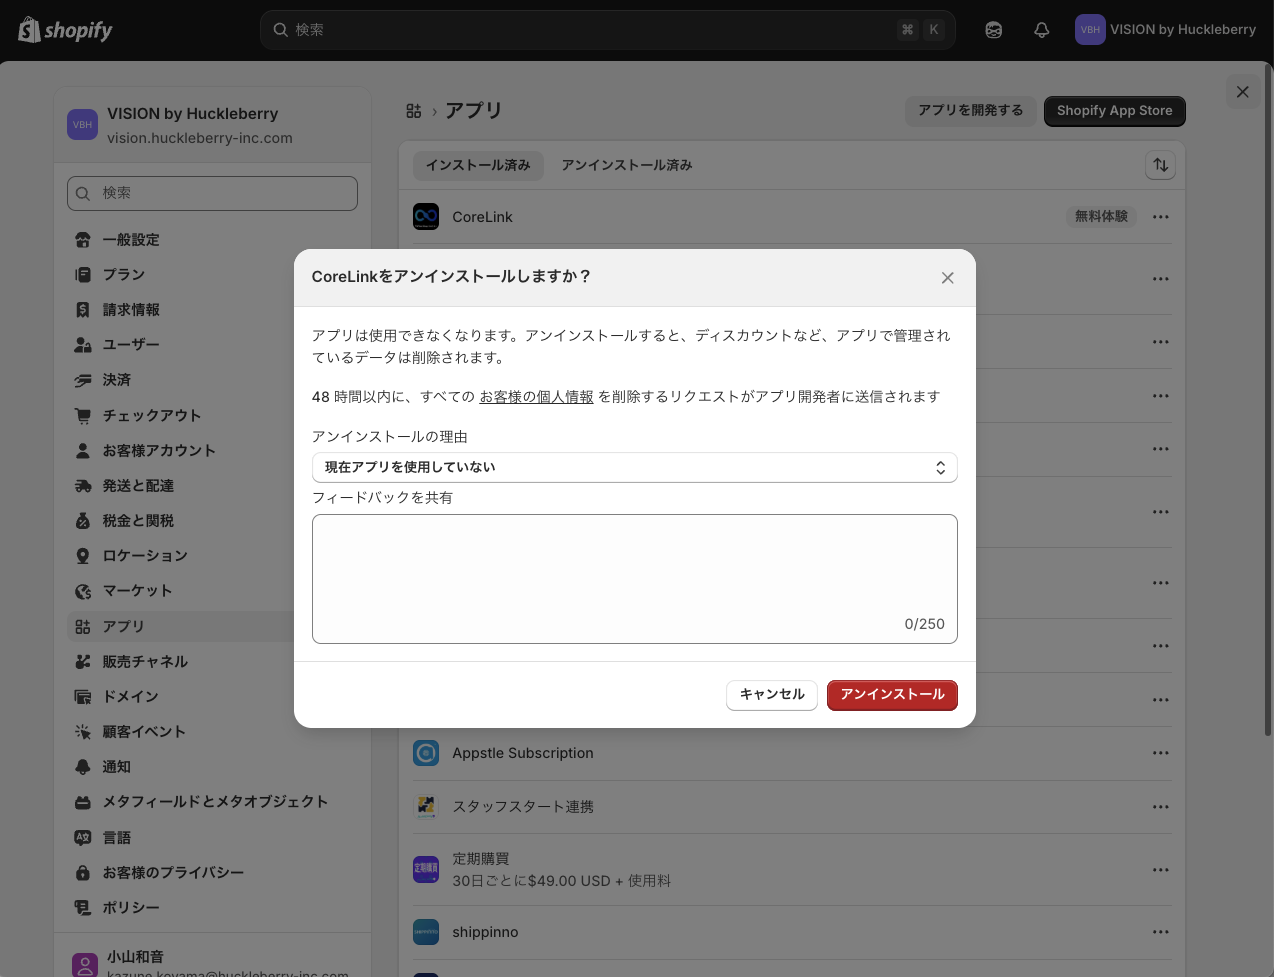This screenshot has height=977, width=1274.
Task: Click the apps grid breadcrumb icon
Action: pos(414,111)
